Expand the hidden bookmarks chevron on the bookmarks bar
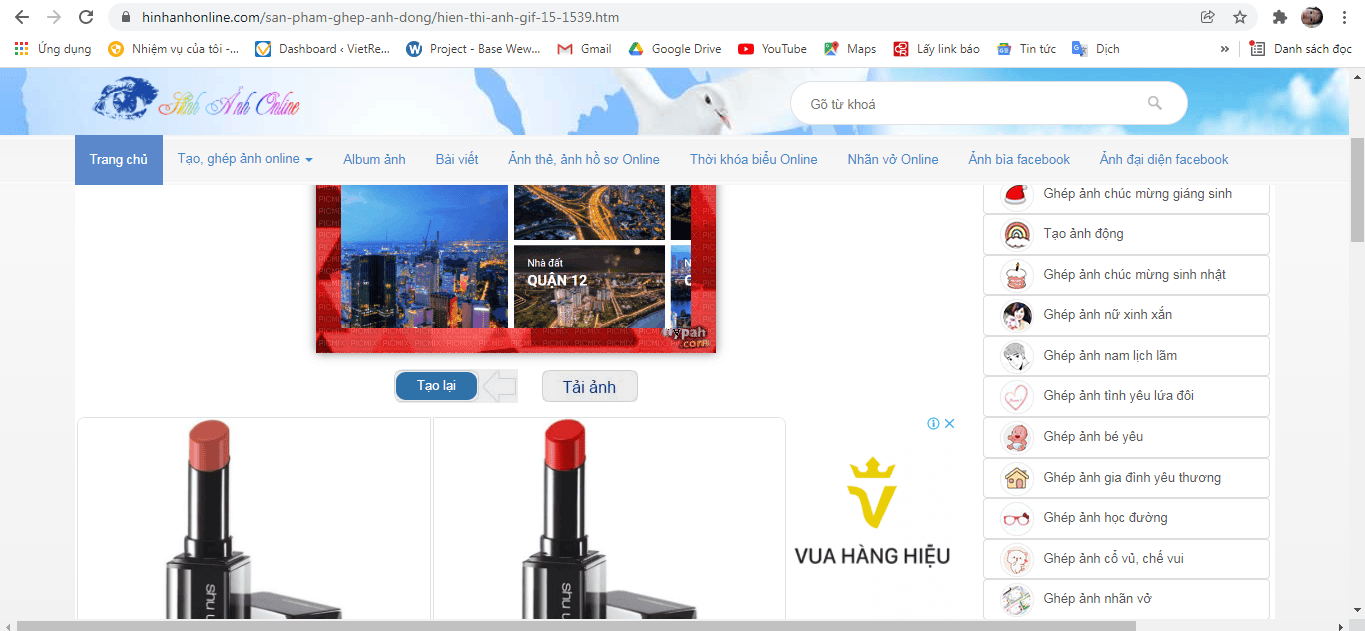The width and height of the screenshot is (1365, 631). [1223, 48]
